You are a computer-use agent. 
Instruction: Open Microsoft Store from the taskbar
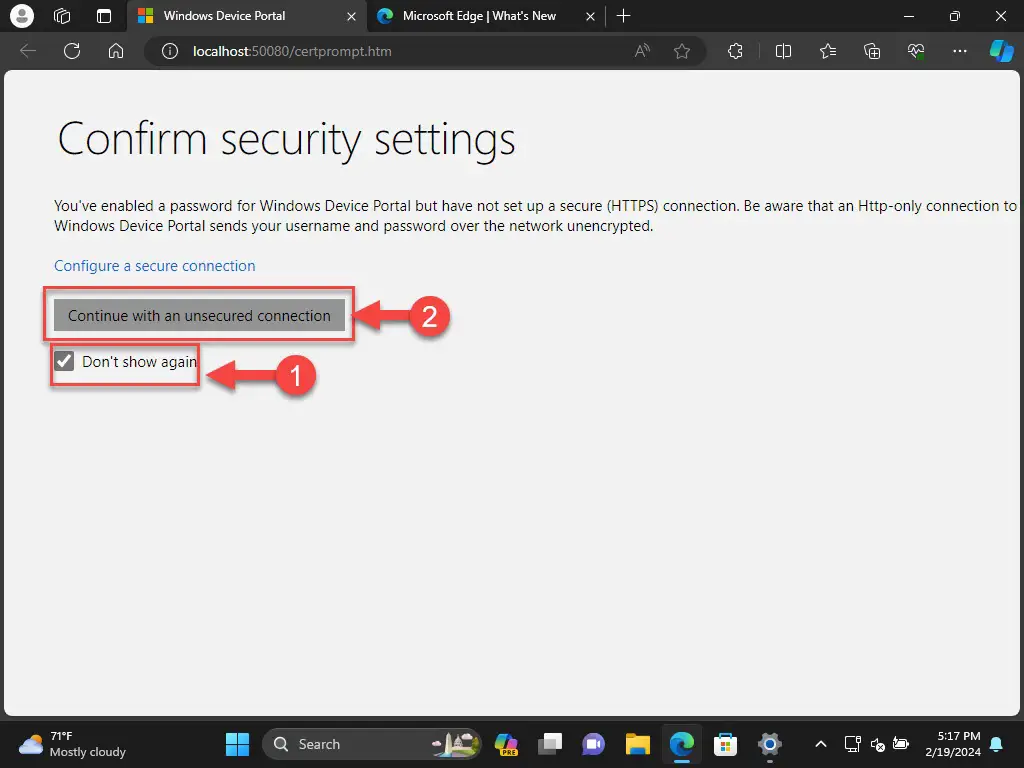pos(725,744)
